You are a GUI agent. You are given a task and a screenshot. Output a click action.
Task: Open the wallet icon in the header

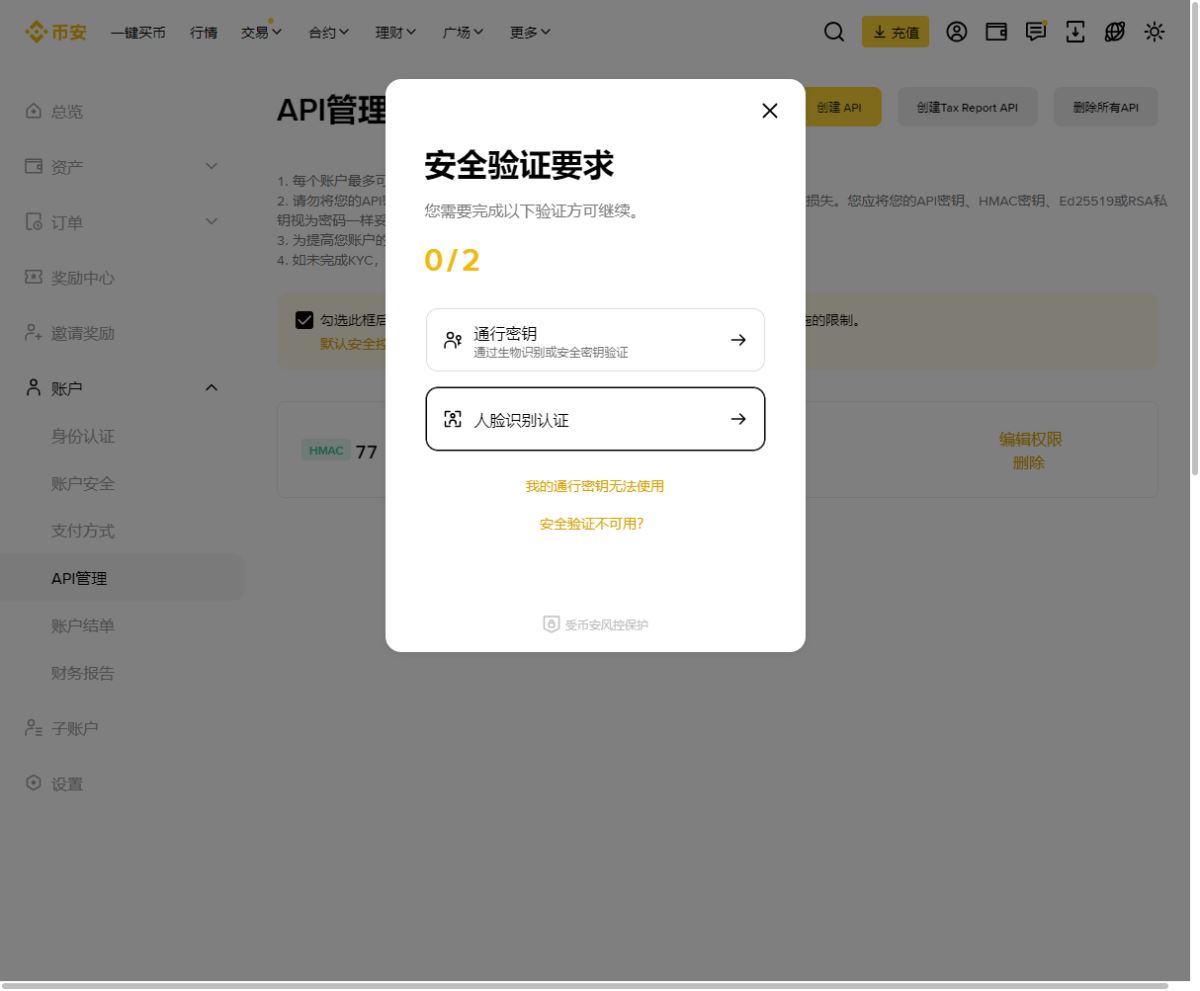tap(996, 32)
